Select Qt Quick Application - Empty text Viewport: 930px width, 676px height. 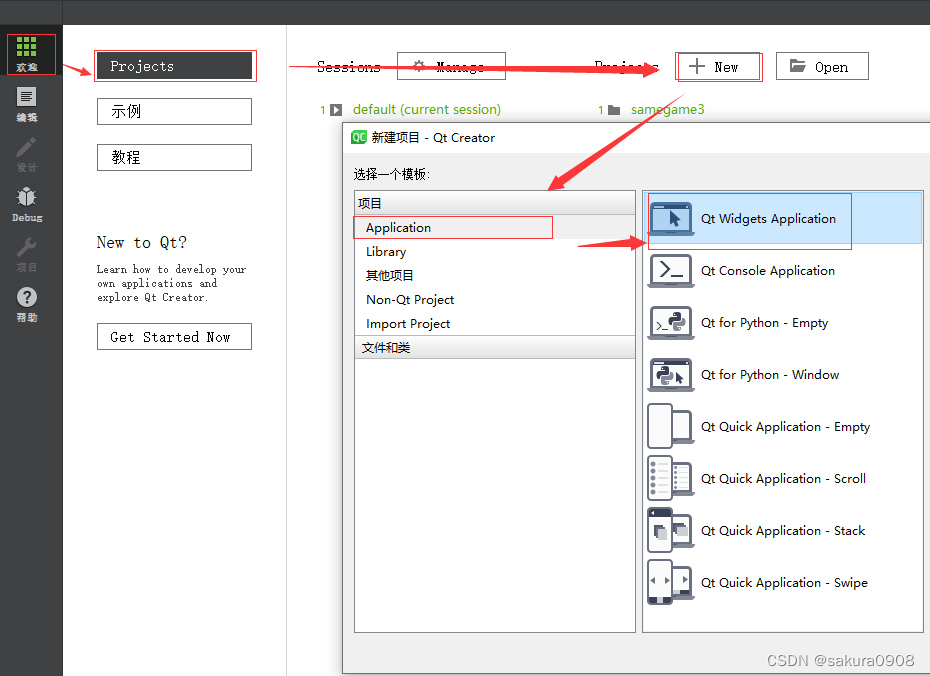click(785, 427)
